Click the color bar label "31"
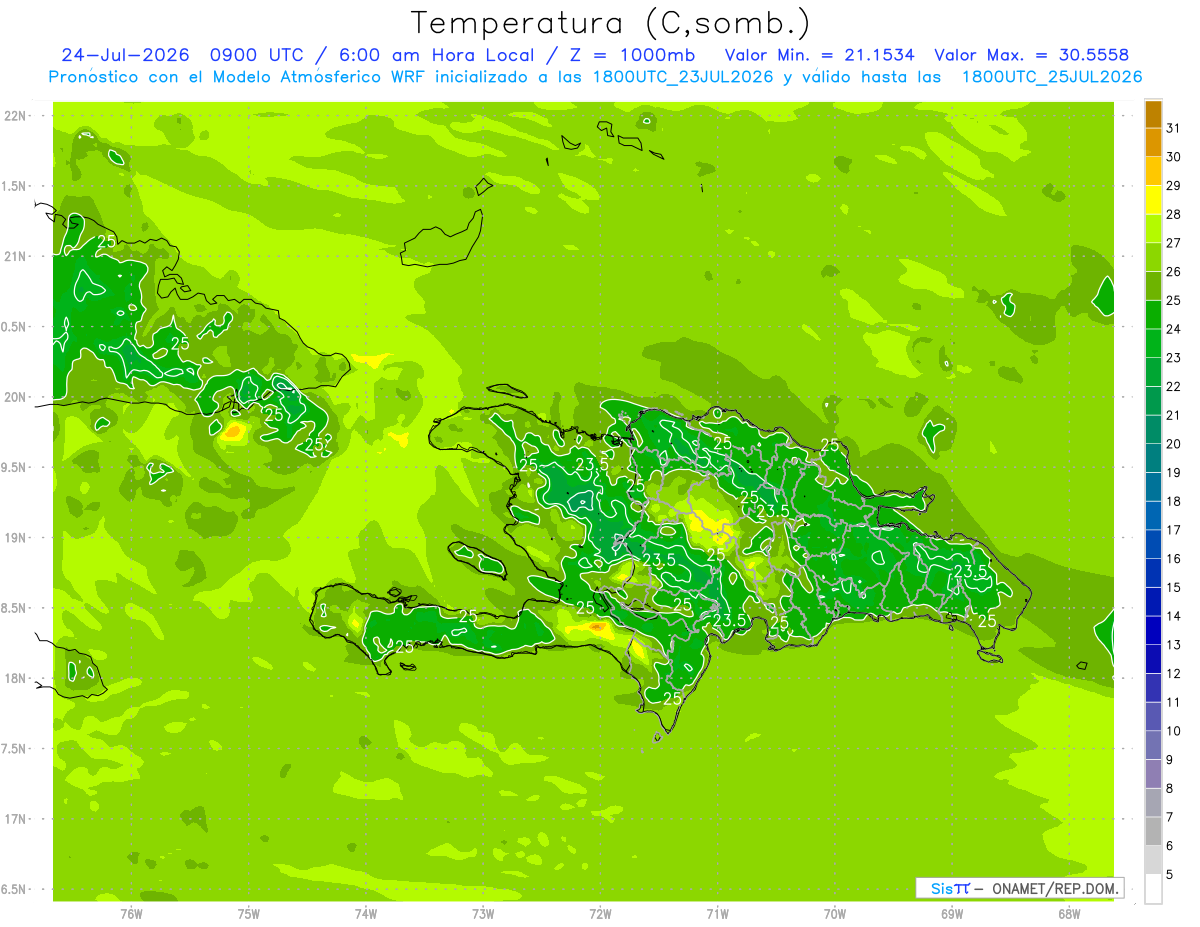 [x=1174, y=128]
